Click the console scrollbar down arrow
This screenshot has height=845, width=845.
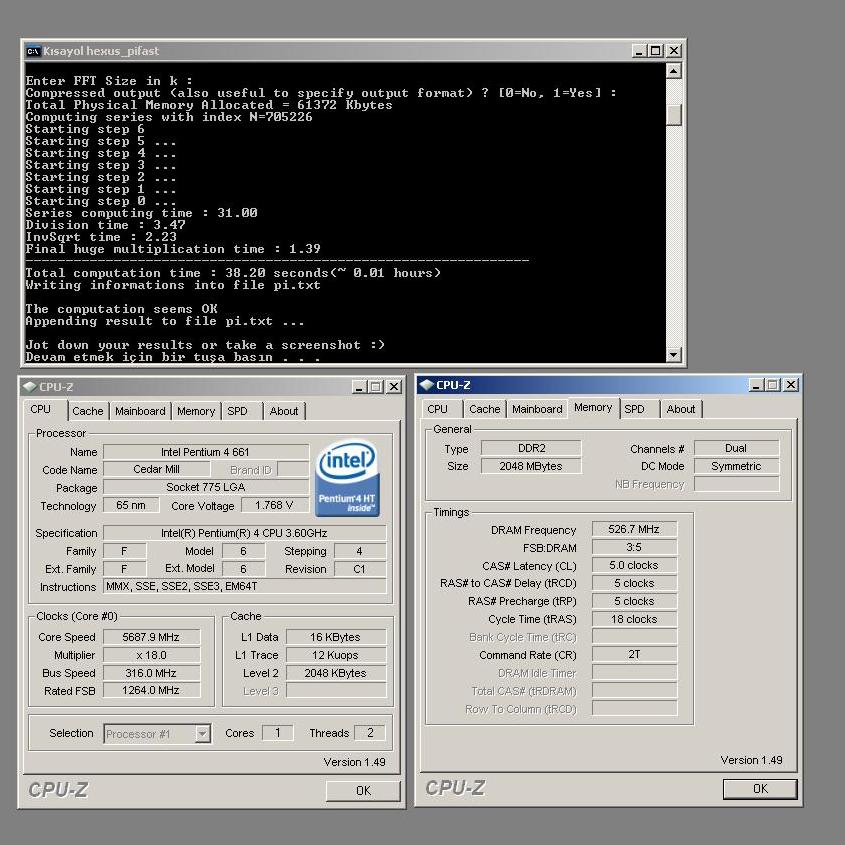674,355
